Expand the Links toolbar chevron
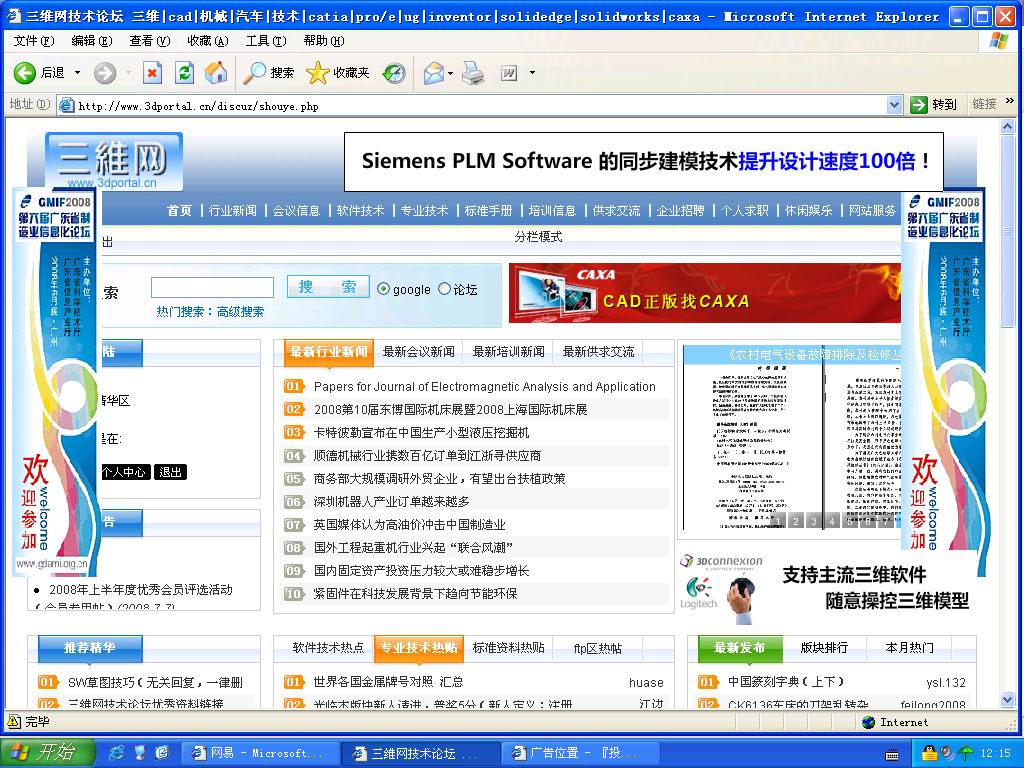 [x=1010, y=101]
